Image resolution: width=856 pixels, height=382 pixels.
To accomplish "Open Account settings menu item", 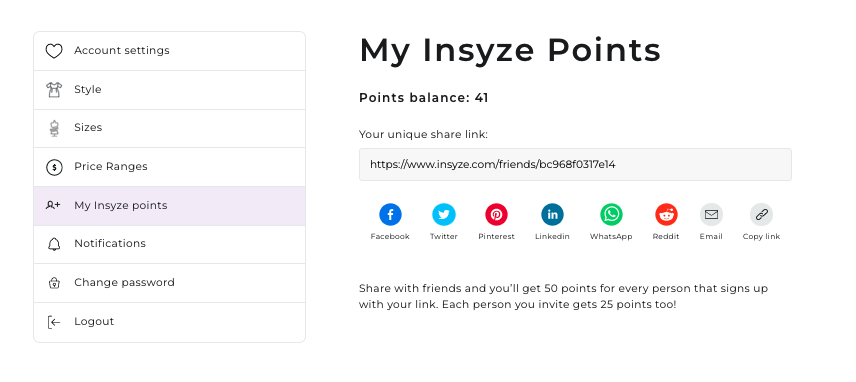I will point(169,51).
